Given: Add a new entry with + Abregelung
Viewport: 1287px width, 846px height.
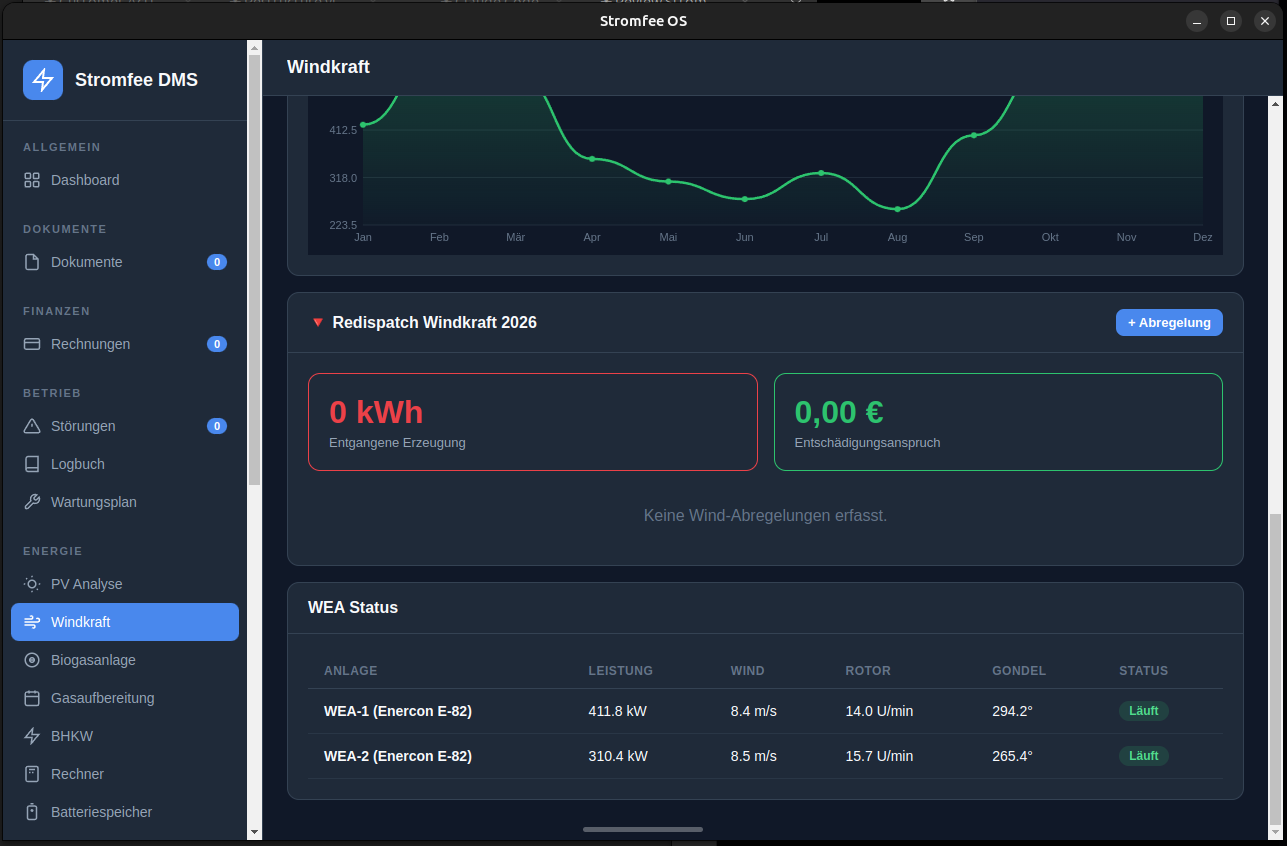Looking at the screenshot, I should pyautogui.click(x=1168, y=323).
